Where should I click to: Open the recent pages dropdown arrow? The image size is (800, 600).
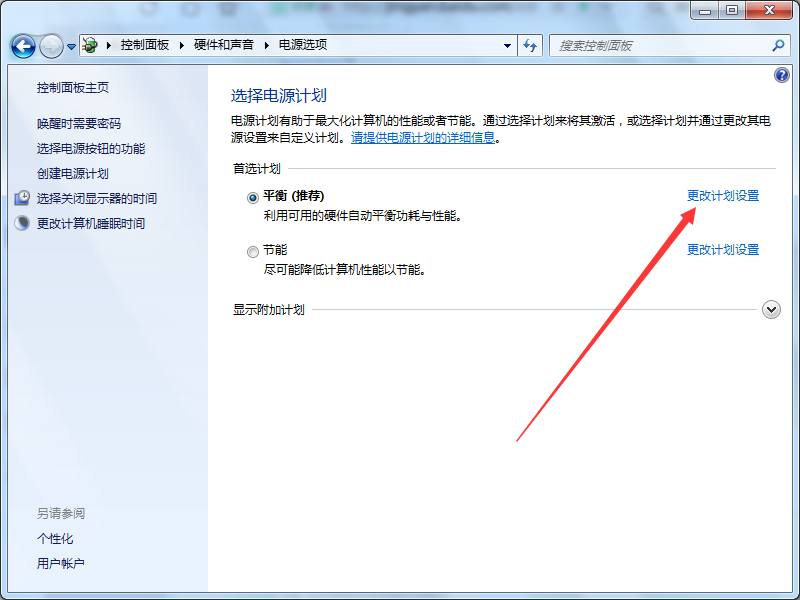(x=71, y=46)
